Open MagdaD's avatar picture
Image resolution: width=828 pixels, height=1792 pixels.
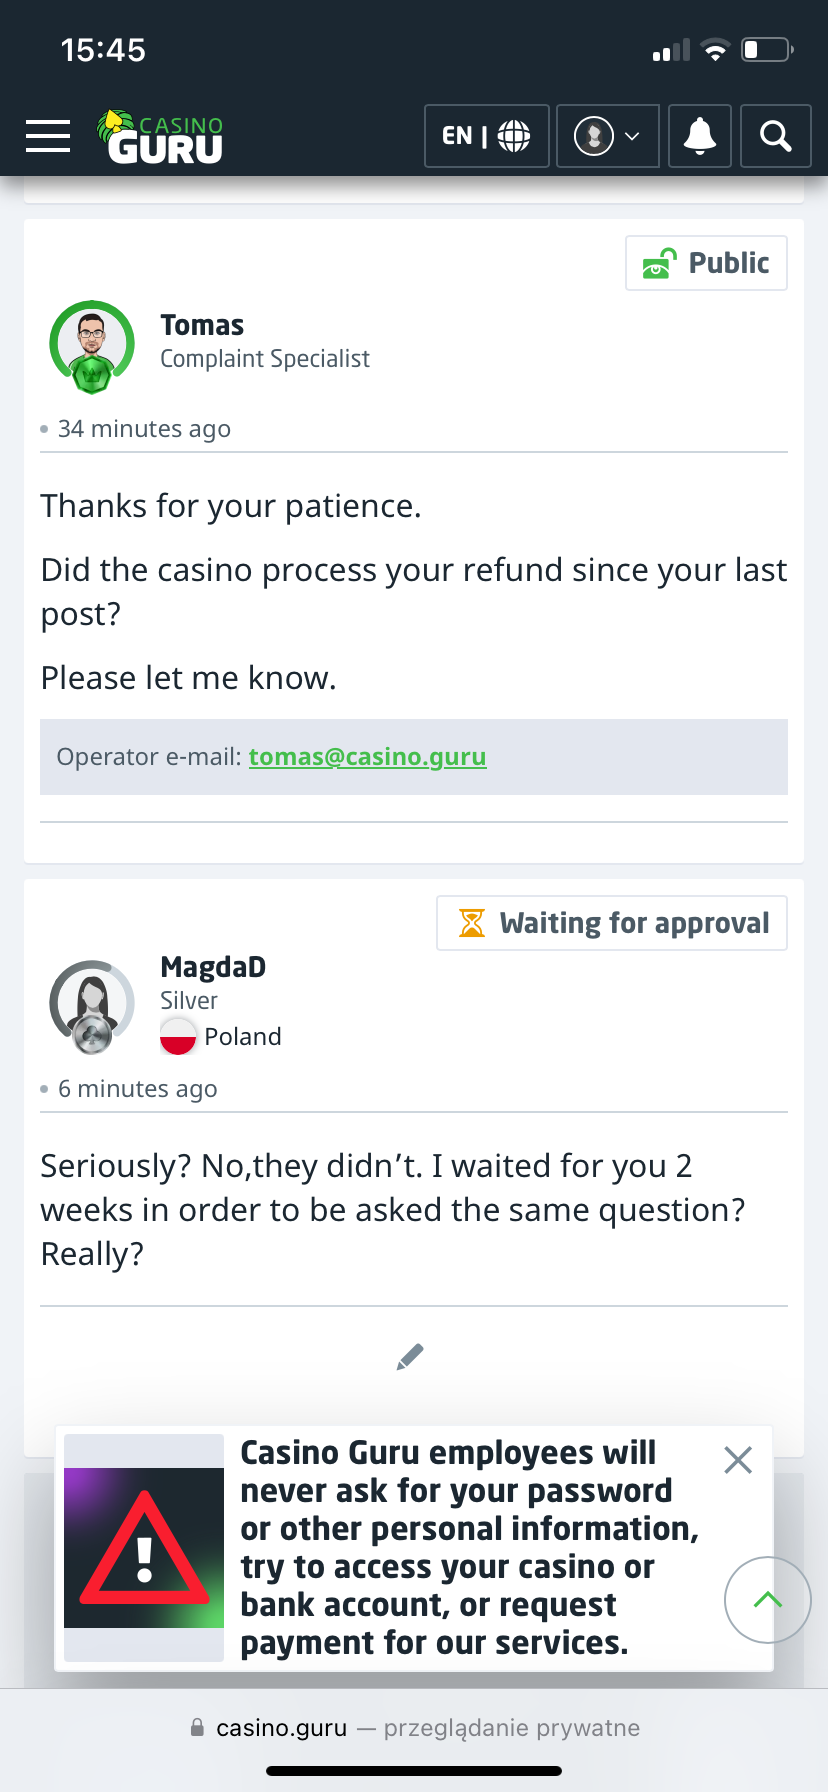(x=92, y=1006)
